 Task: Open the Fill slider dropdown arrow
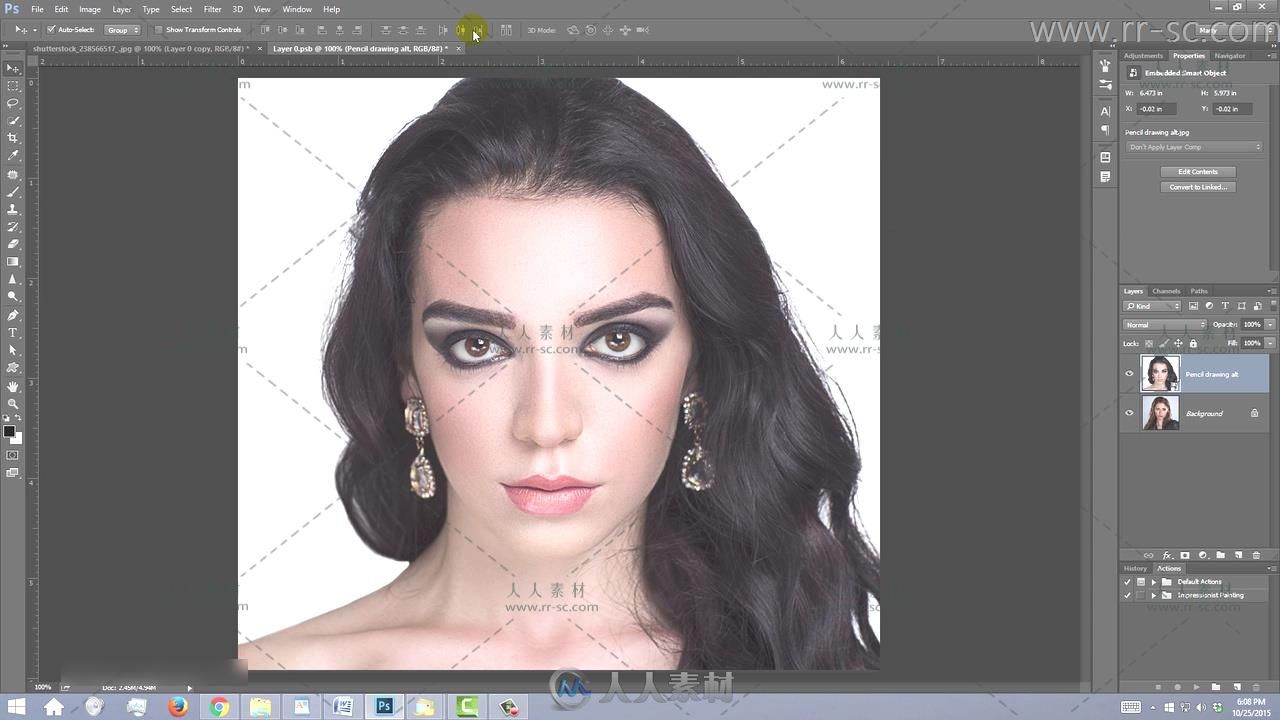[x=1270, y=343]
